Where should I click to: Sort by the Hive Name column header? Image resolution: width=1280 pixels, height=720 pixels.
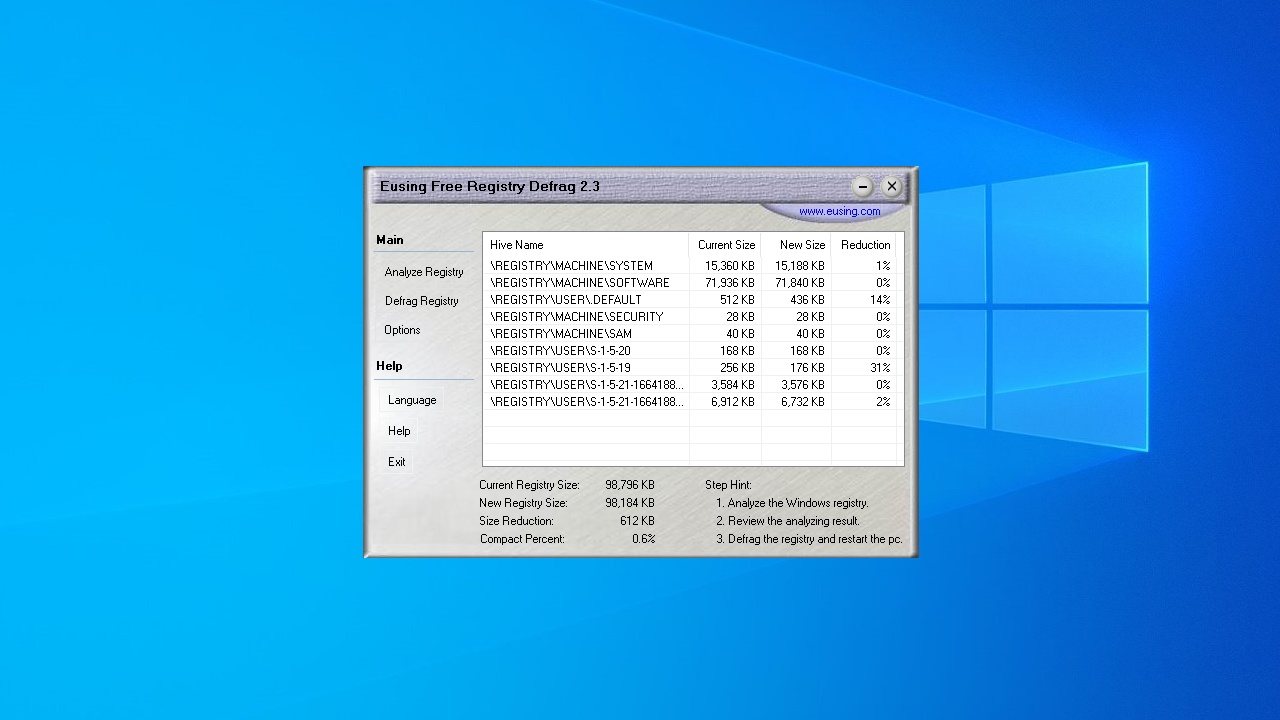pos(586,245)
